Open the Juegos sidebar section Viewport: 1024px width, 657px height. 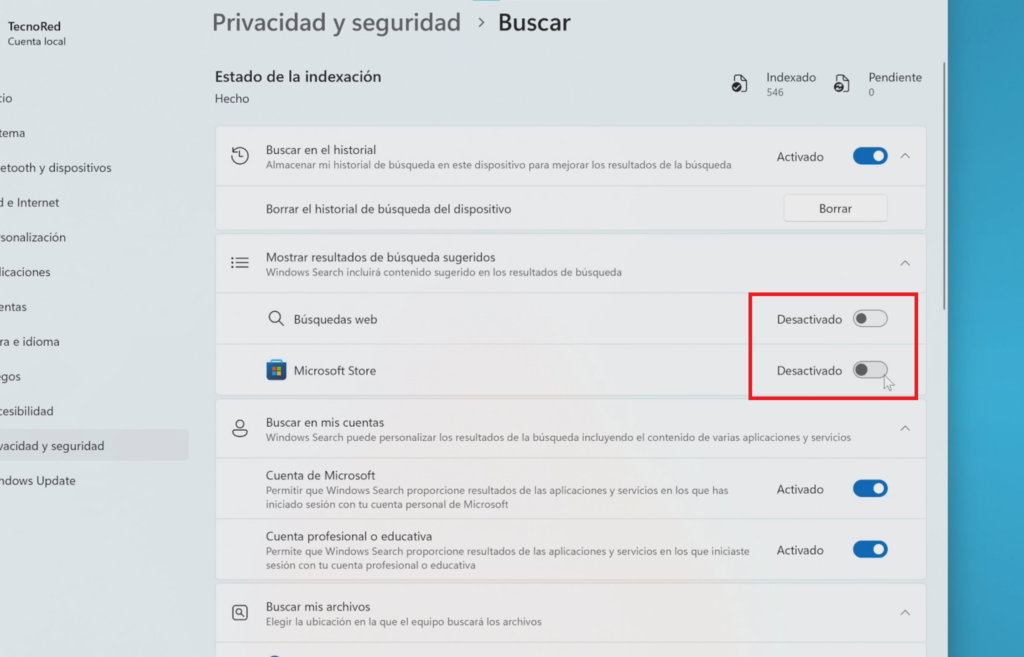pos(10,376)
